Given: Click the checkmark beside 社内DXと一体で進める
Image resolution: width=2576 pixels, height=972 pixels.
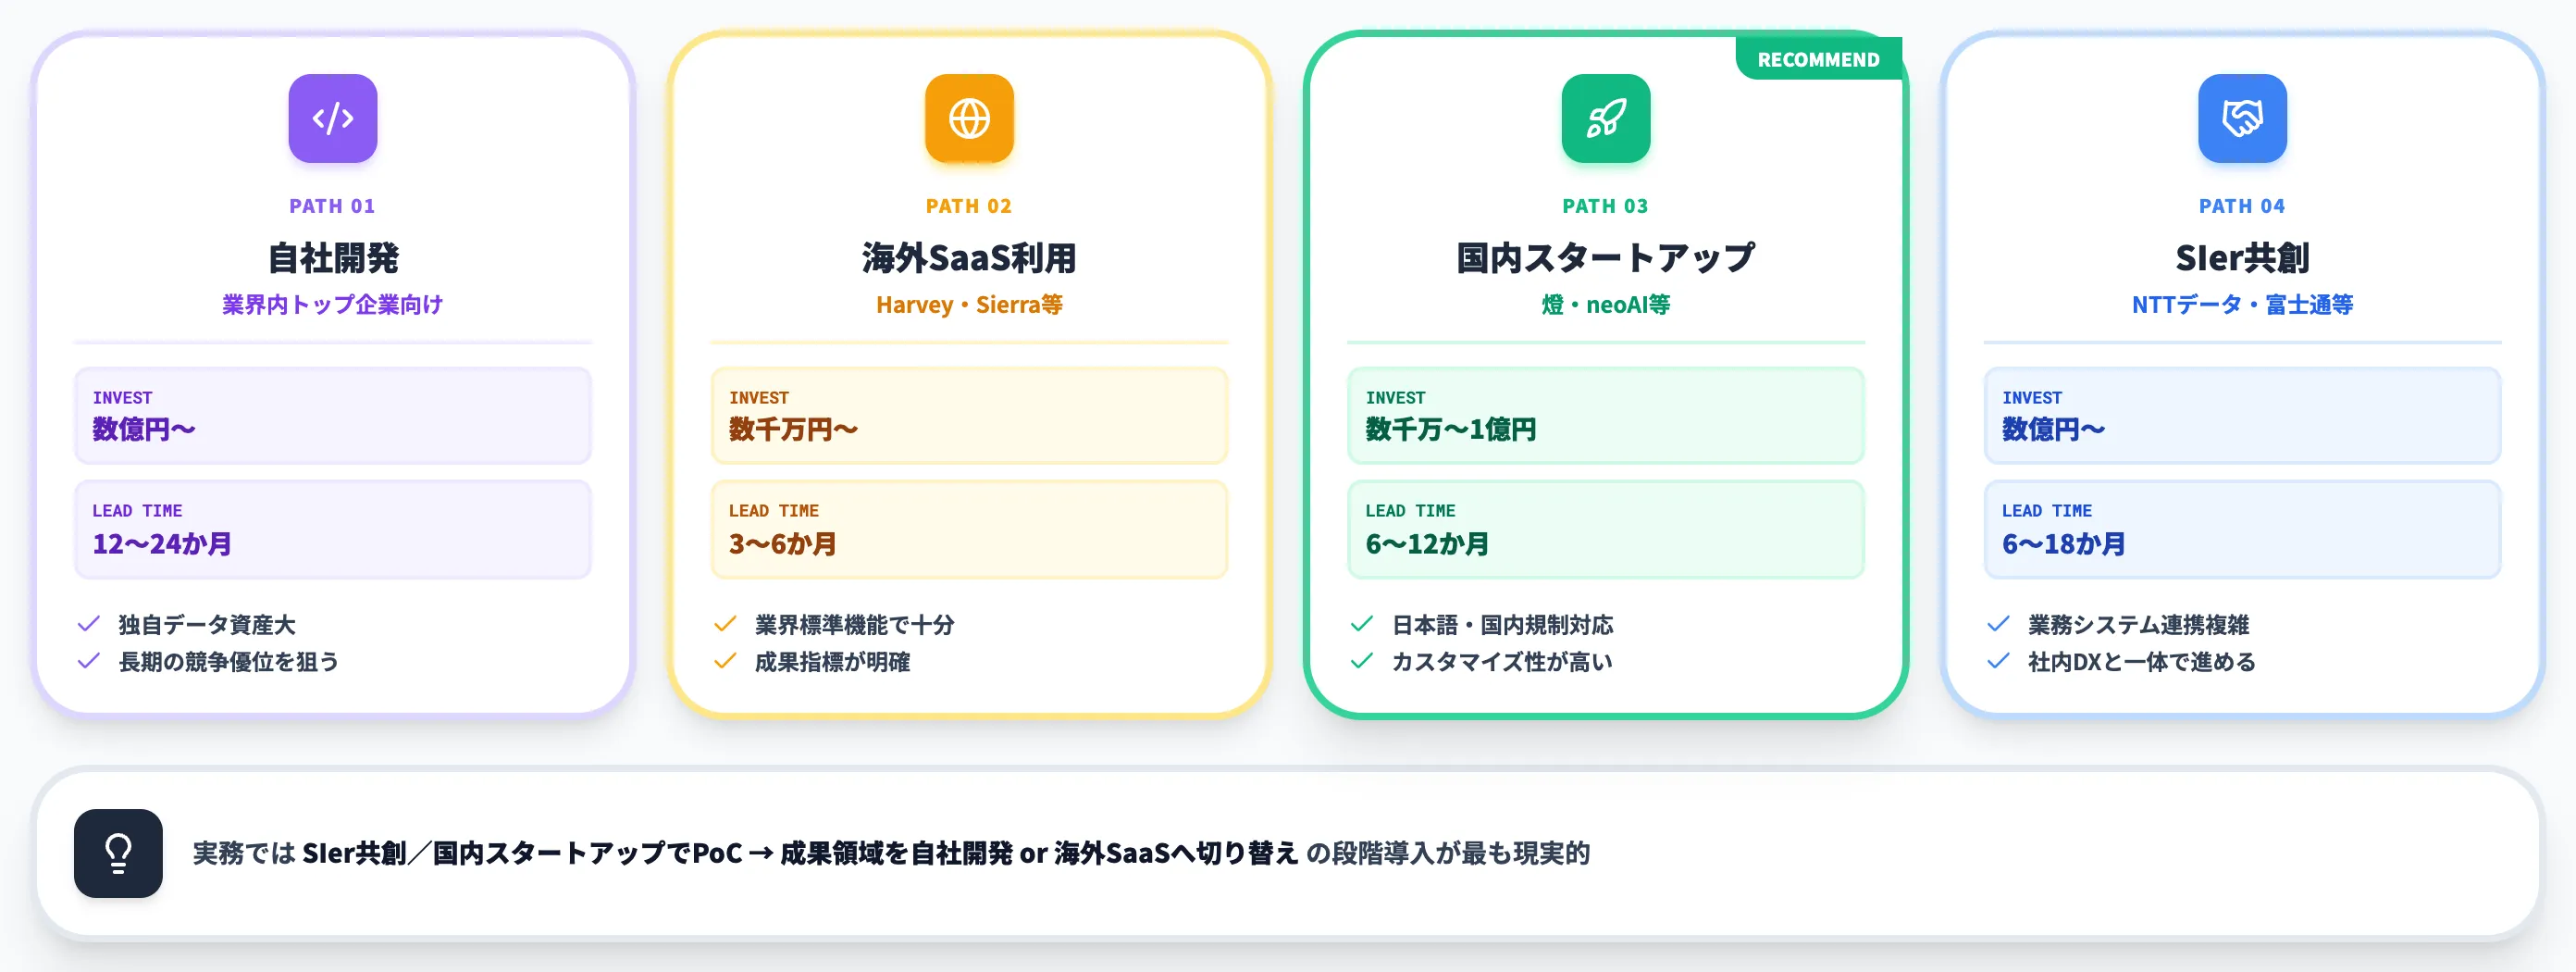Looking at the screenshot, I should pyautogui.click(x=1998, y=661).
